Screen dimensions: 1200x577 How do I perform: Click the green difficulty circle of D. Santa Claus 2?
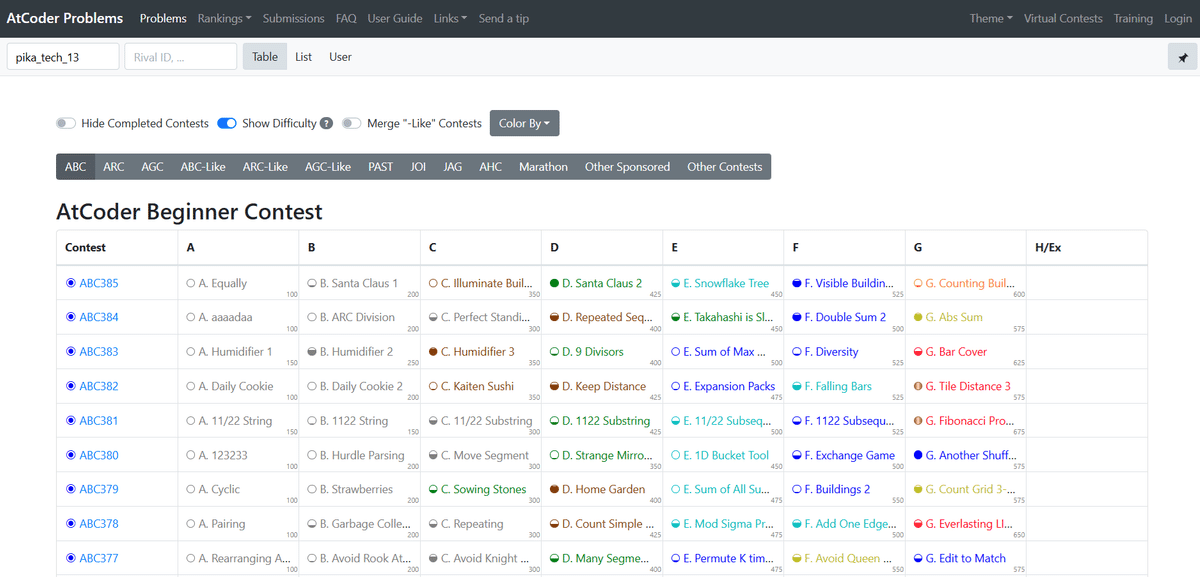554,283
